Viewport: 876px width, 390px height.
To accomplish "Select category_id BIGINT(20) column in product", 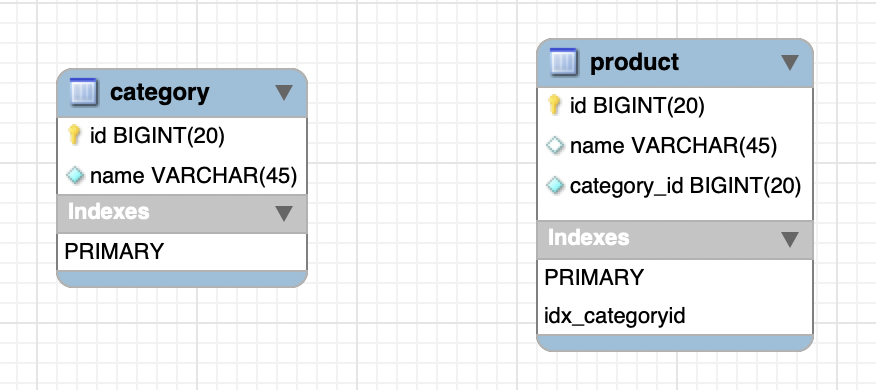I will click(x=675, y=186).
